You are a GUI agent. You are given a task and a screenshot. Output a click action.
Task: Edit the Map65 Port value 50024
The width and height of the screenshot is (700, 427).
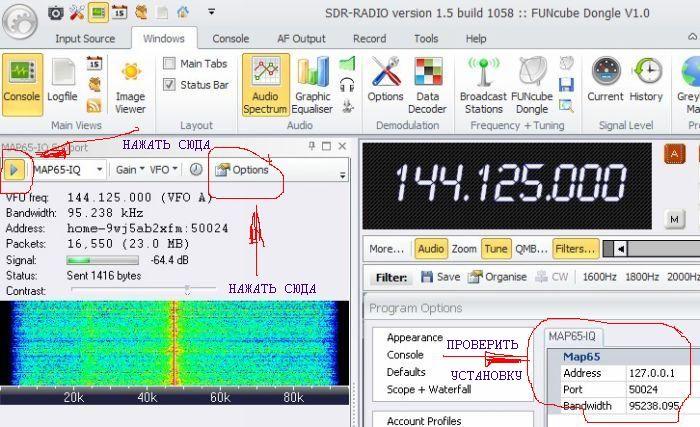tap(663, 389)
